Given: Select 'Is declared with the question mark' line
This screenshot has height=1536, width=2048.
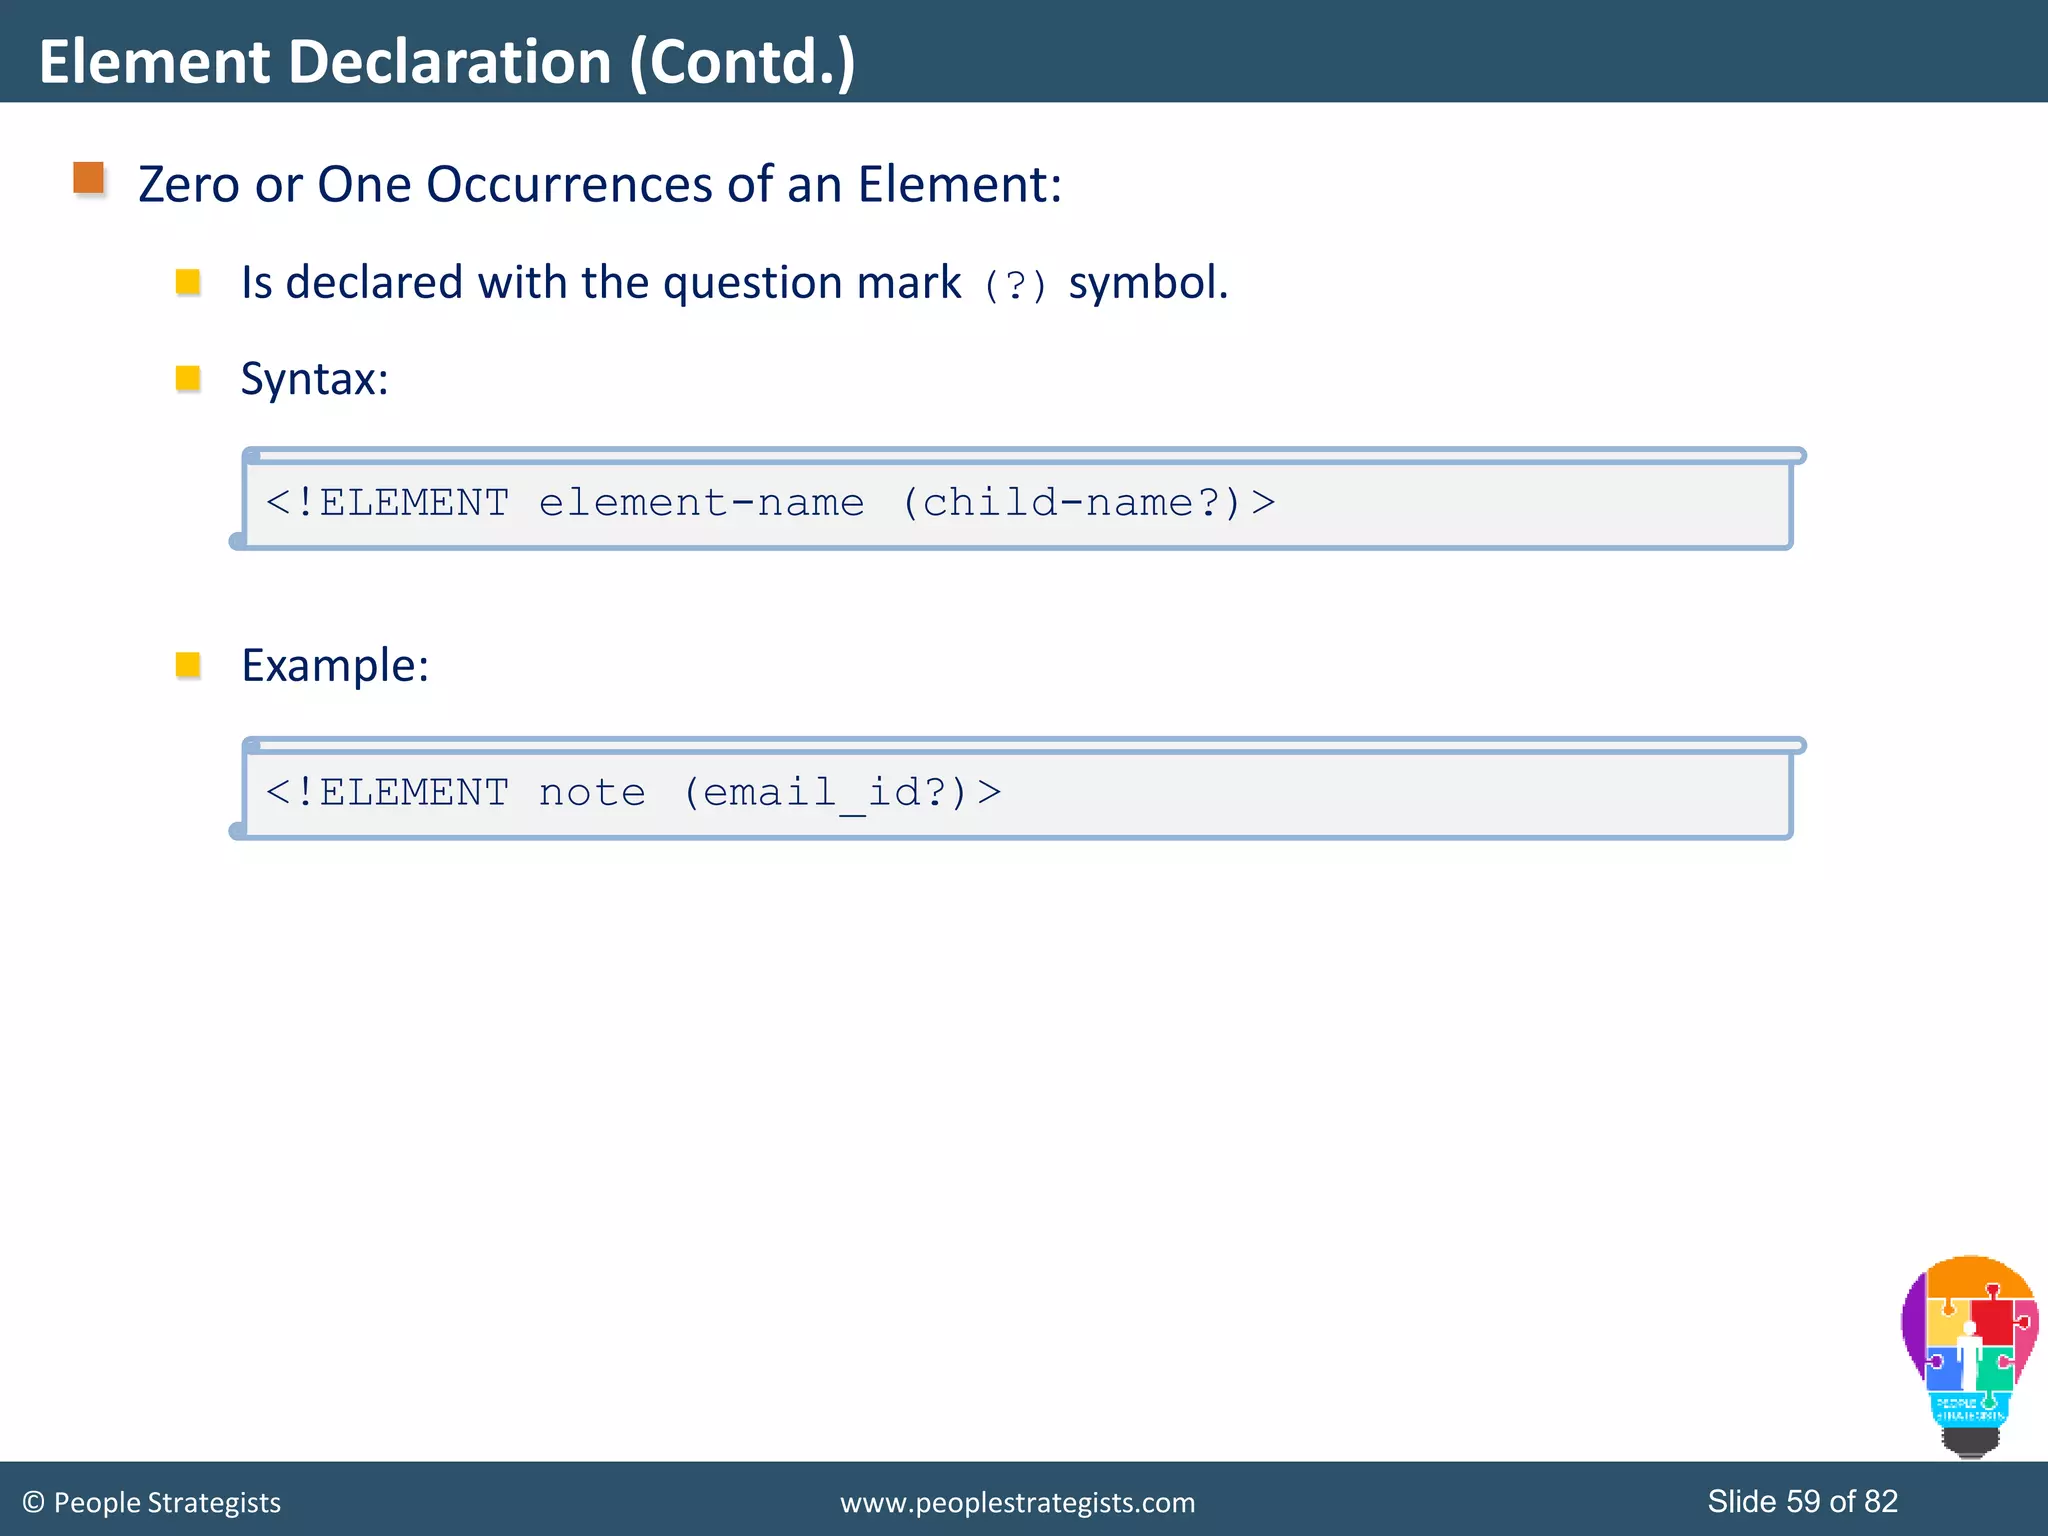Looking at the screenshot, I should click(x=734, y=283).
